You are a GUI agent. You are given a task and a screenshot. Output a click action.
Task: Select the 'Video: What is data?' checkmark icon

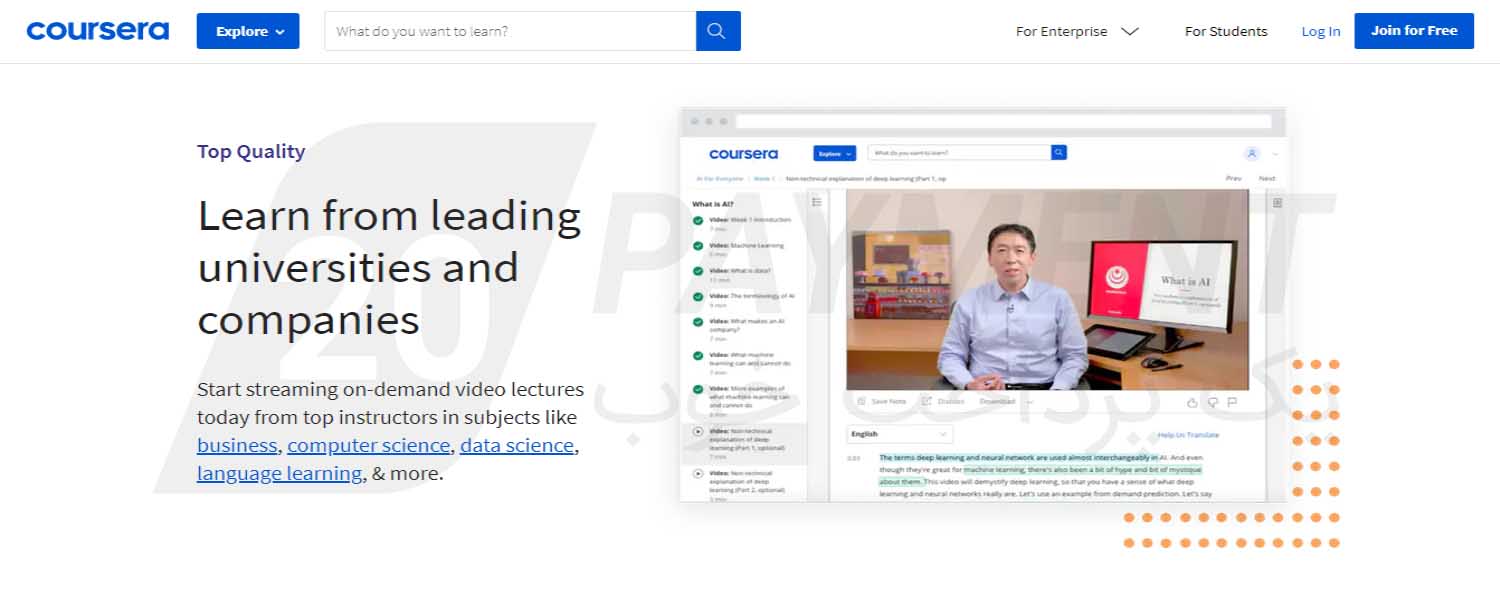[x=697, y=272]
